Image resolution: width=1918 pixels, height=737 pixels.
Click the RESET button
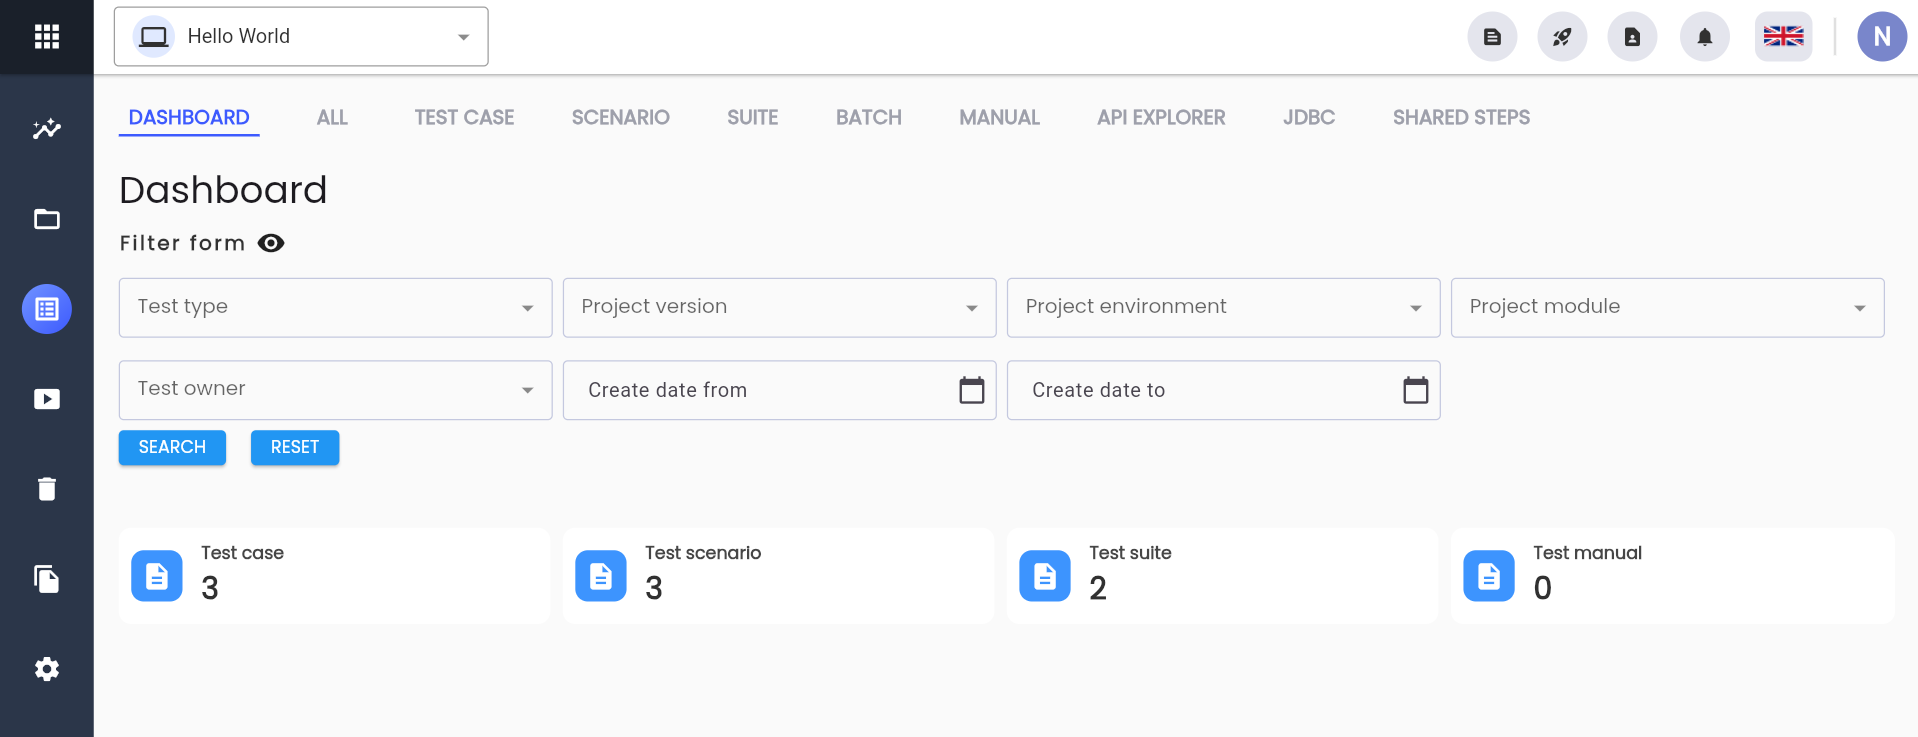295,448
